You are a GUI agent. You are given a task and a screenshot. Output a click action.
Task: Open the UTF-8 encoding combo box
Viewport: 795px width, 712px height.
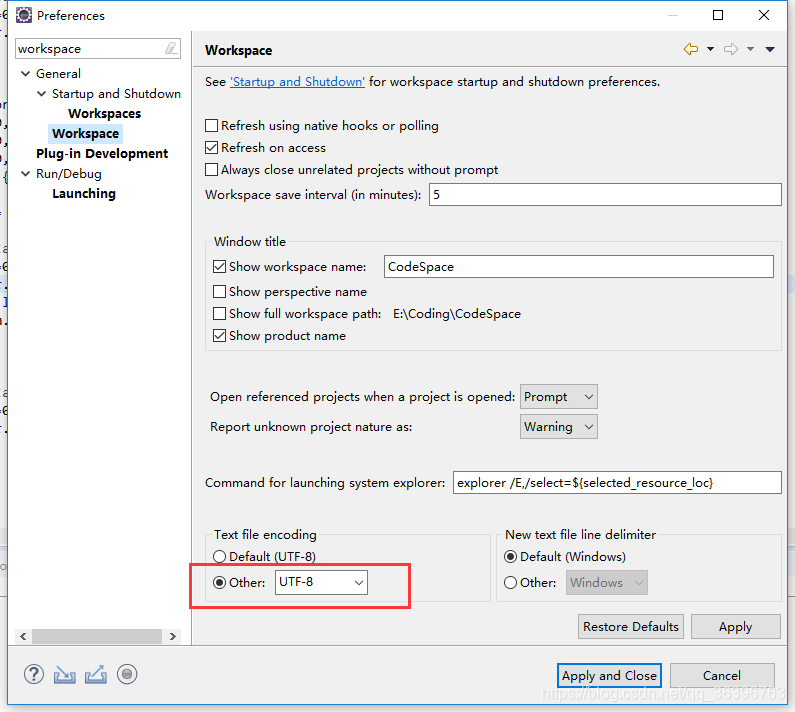coord(321,582)
